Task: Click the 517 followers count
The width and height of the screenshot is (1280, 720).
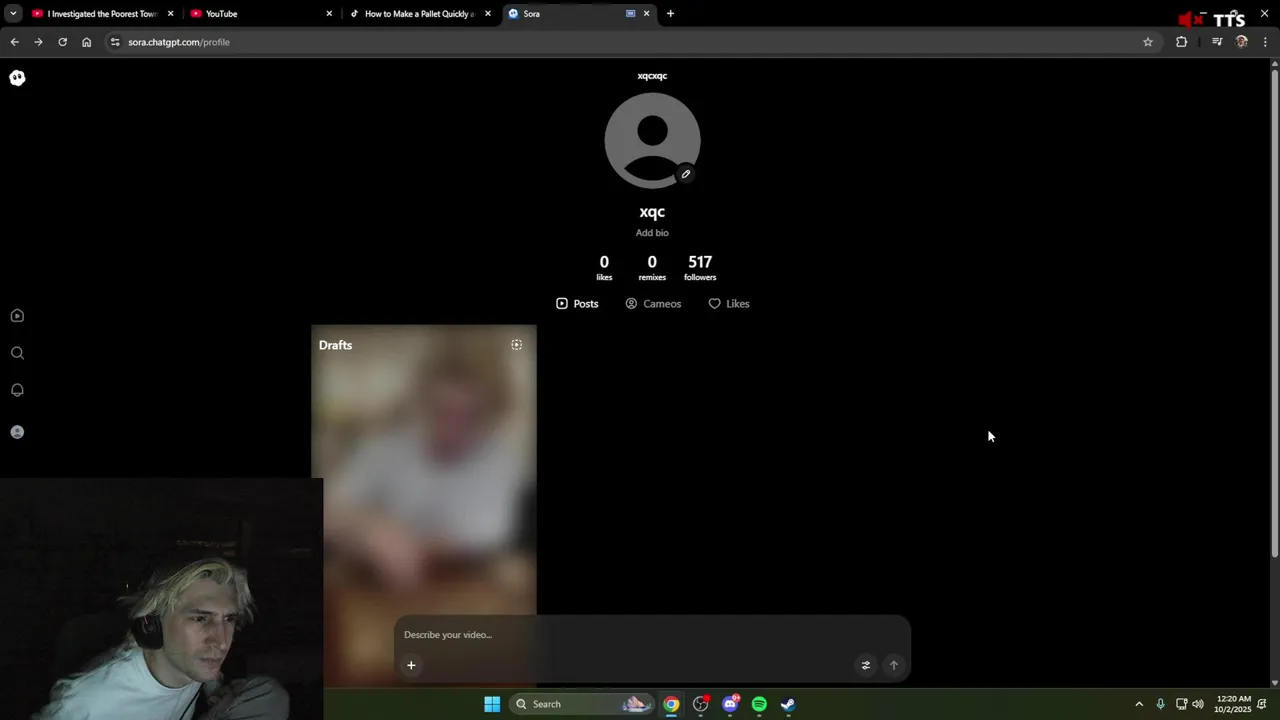Action: 700,267
